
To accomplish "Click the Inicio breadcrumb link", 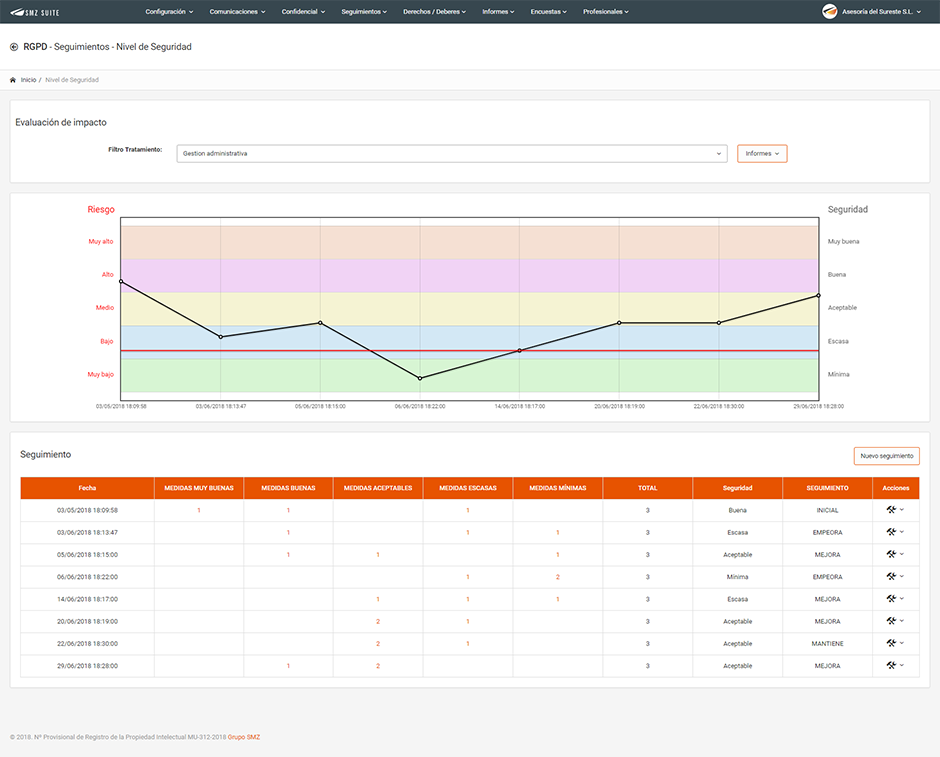I will (x=28, y=80).
